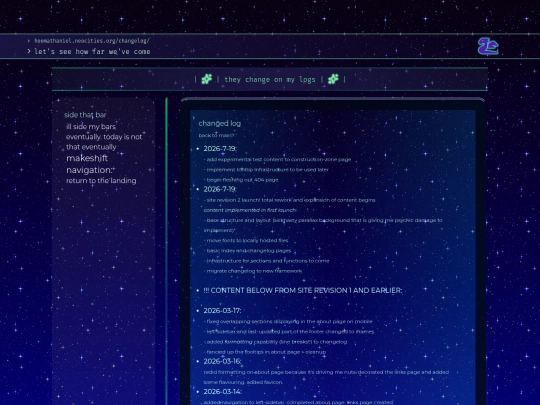Viewport: 540px width, 405px height.
Task: Click the 'changed log' page heading
Action: (x=220, y=123)
